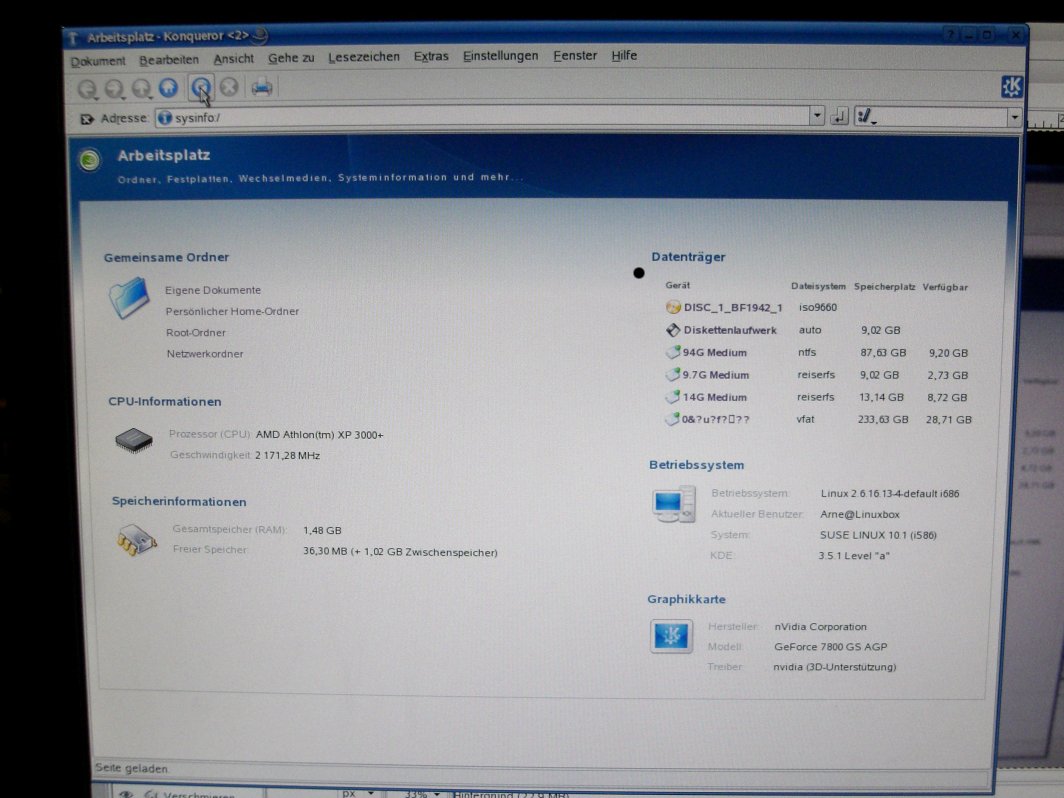Click the Arne@Linuxbox user text

[x=860, y=514]
